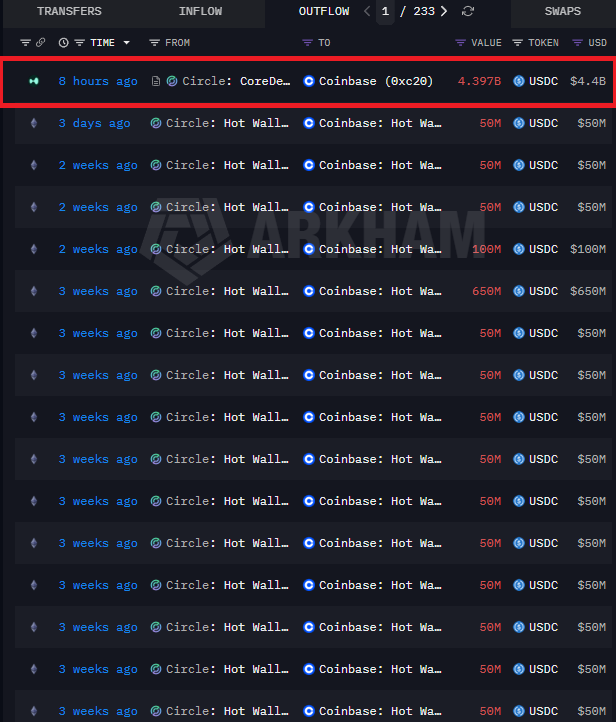The width and height of the screenshot is (616, 722).
Task: Click USDC coin icon in the 4.397B row
Action: 519,81
